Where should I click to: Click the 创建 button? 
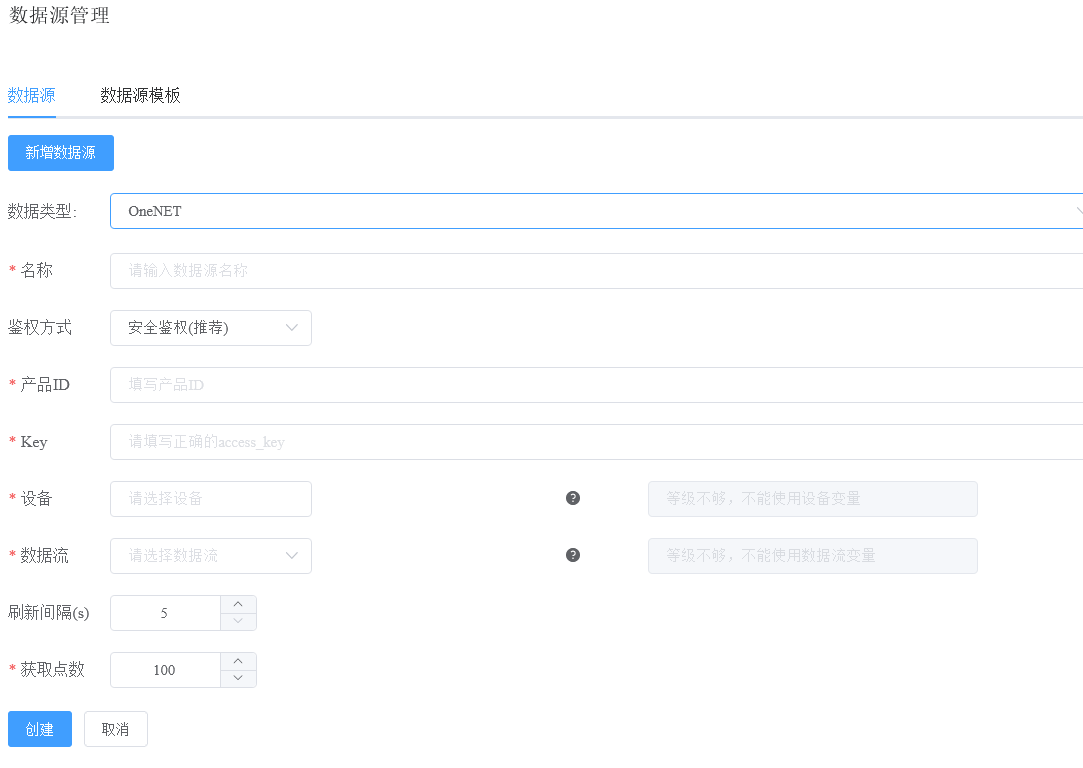coord(40,729)
